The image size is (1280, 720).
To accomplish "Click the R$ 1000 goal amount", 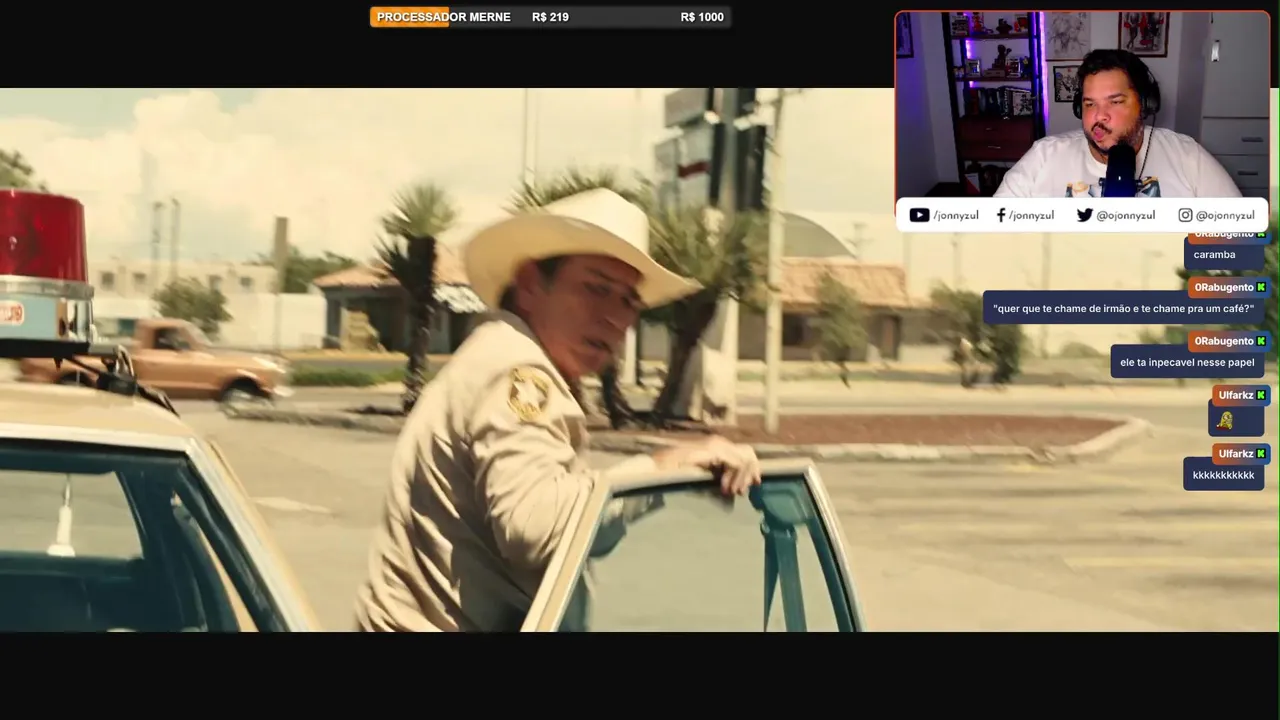I will pyautogui.click(x=702, y=17).
